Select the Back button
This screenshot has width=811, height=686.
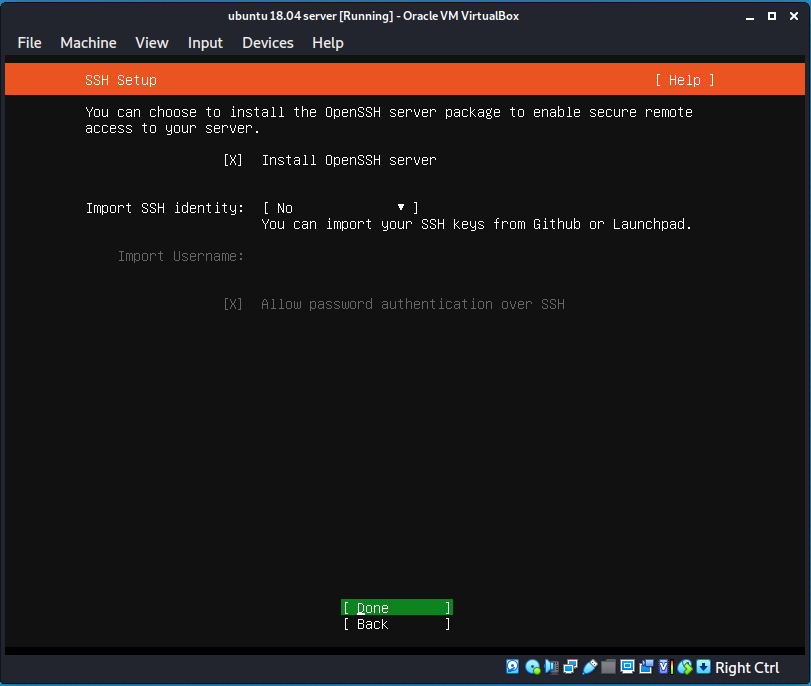coord(396,623)
